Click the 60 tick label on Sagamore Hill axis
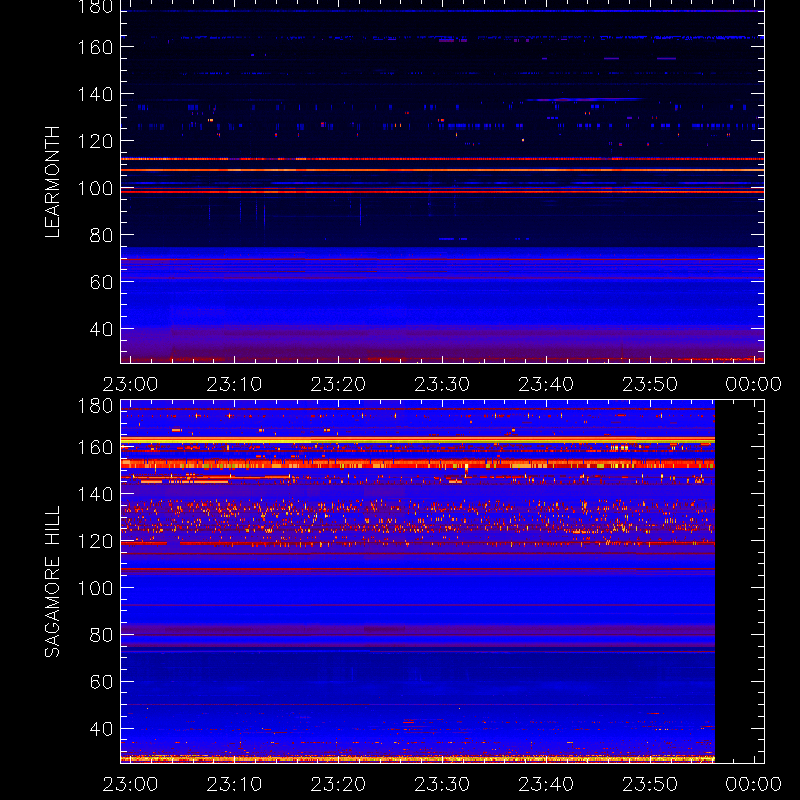800x800 pixels. pyautogui.click(x=101, y=682)
